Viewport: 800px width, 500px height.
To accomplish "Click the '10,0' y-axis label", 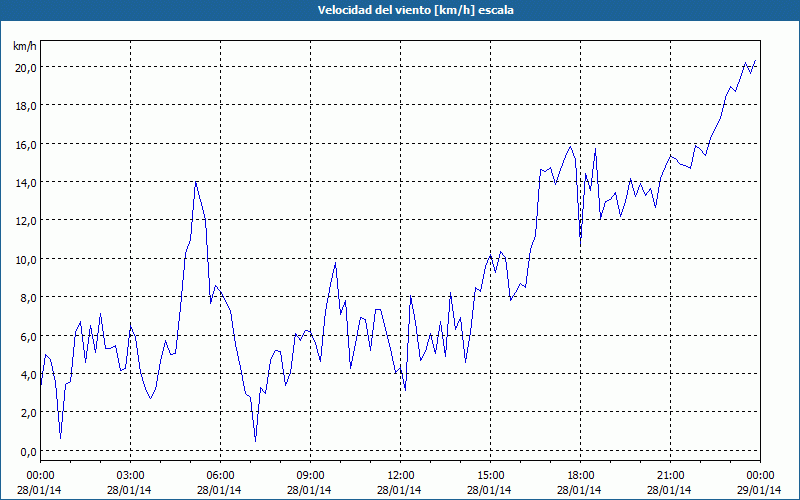I will 25,259.
